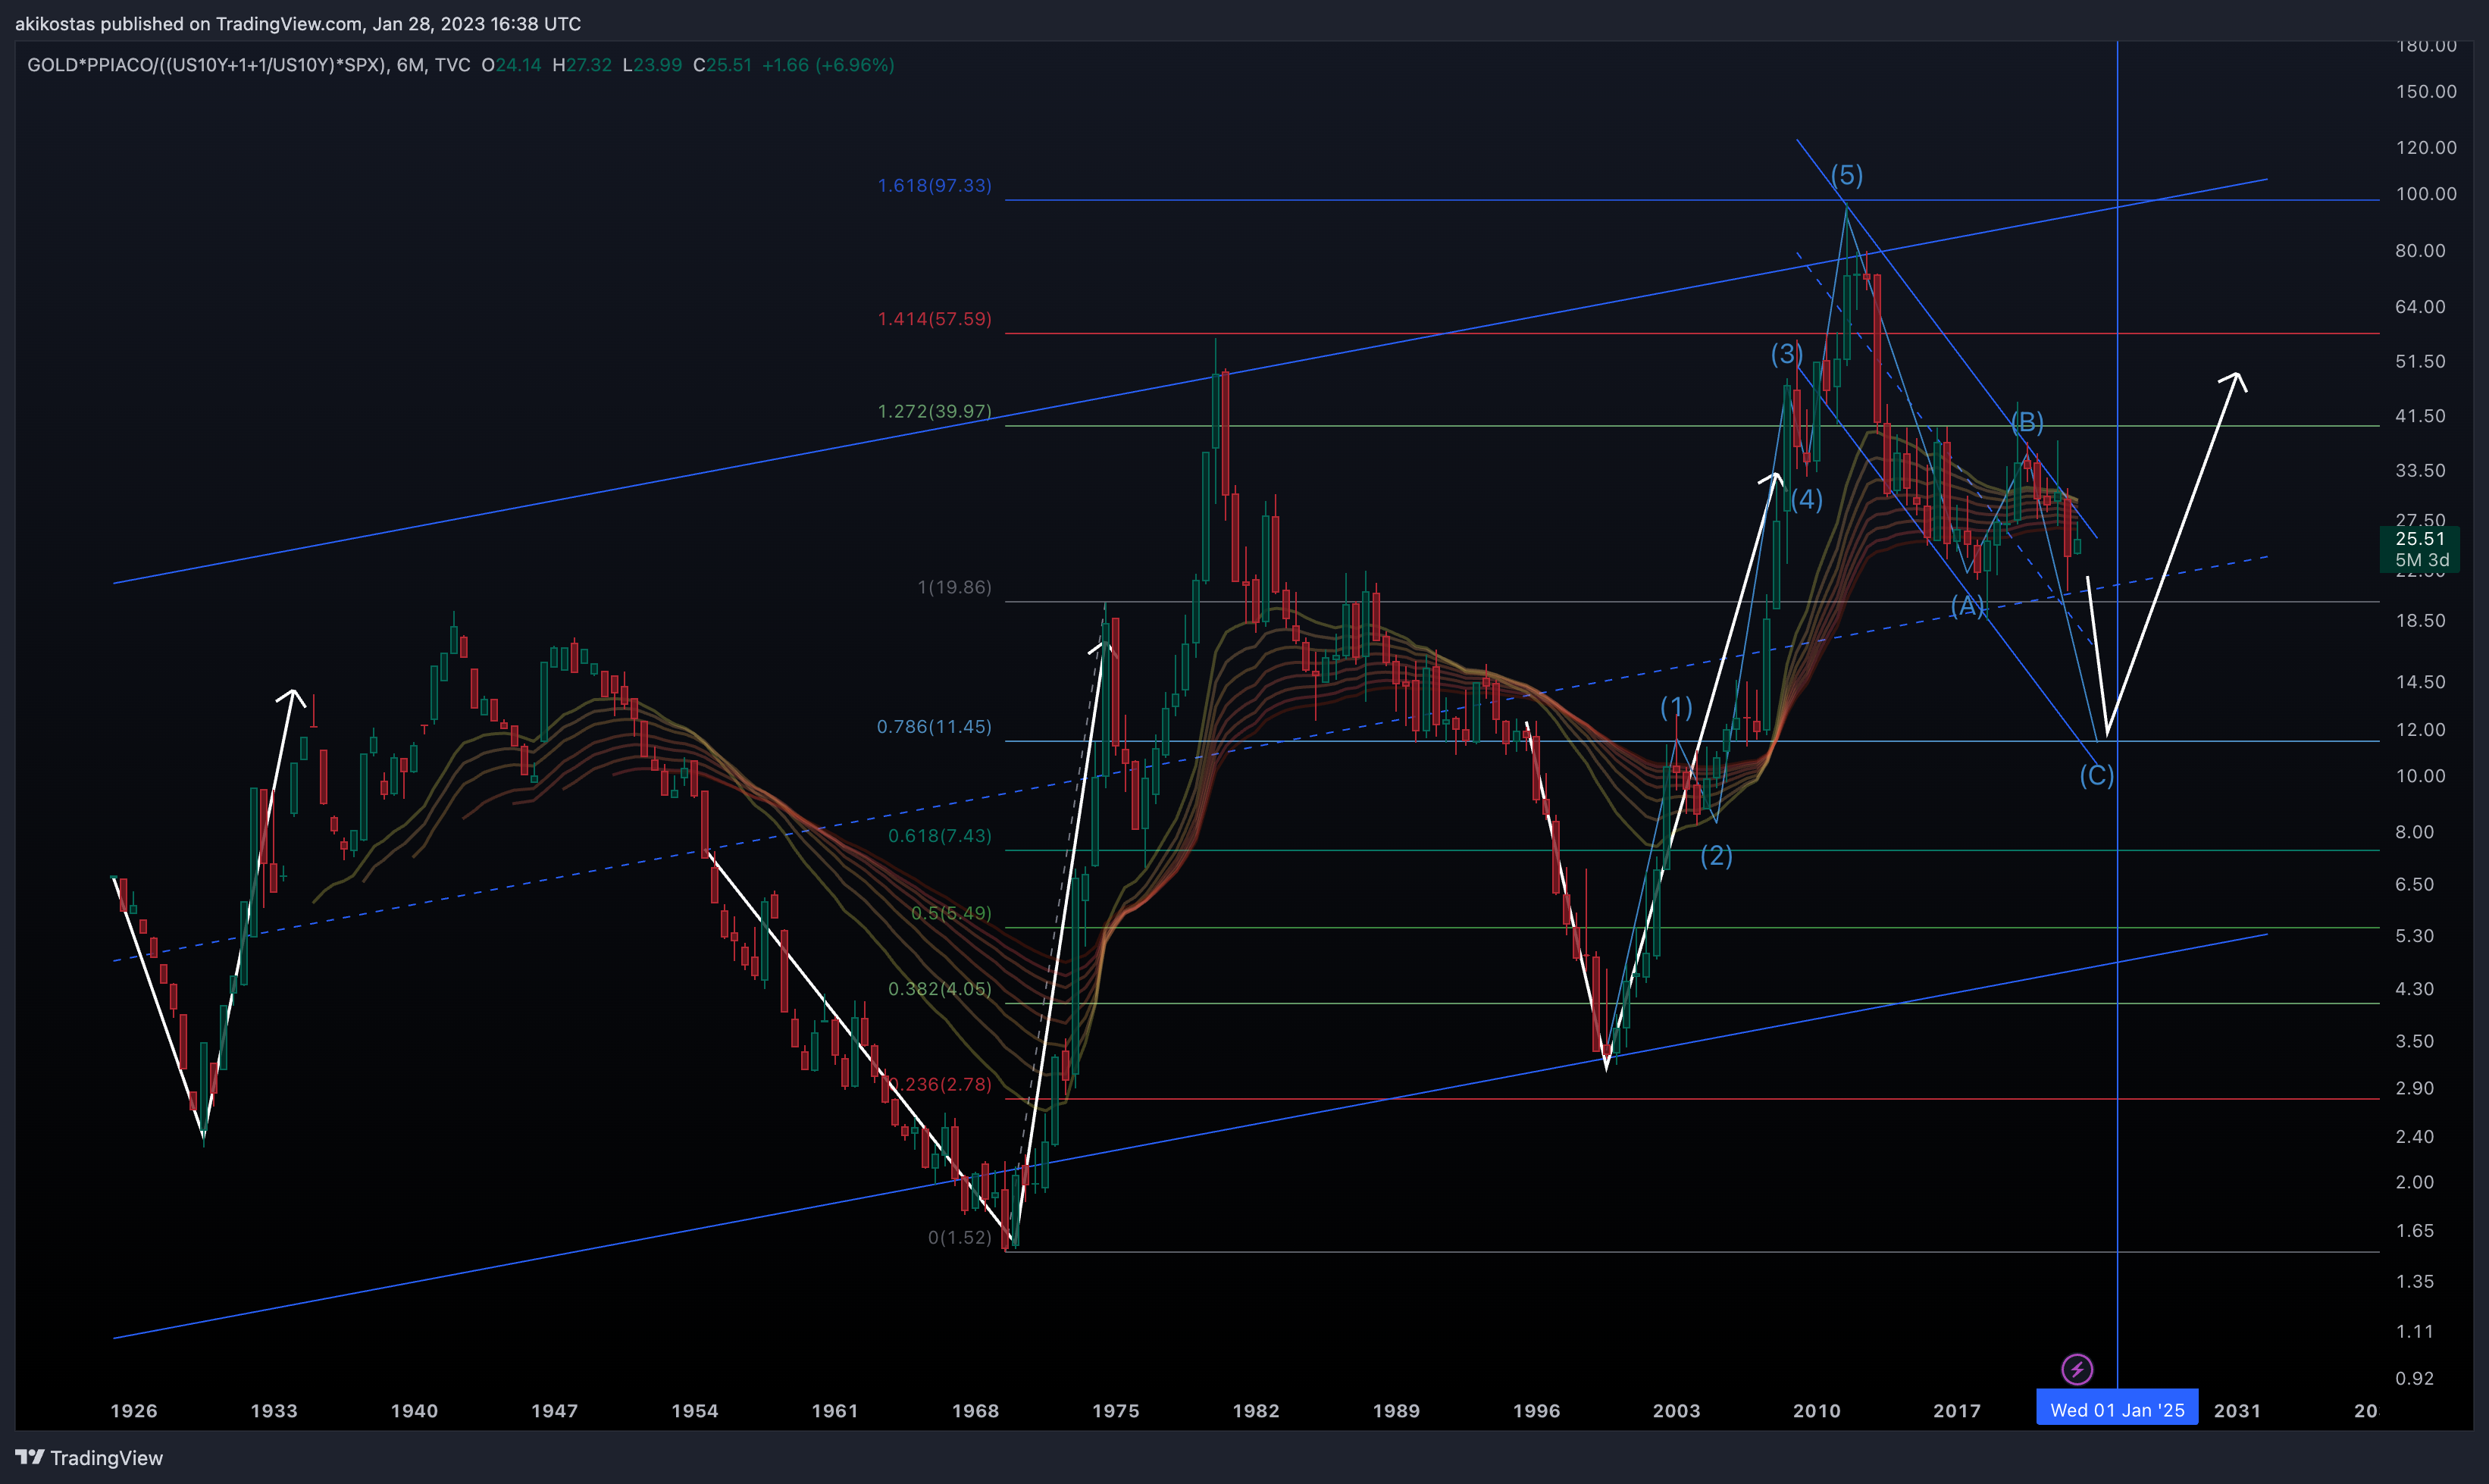Select the Fibonacci label 0.236(2.78)

coord(940,1085)
